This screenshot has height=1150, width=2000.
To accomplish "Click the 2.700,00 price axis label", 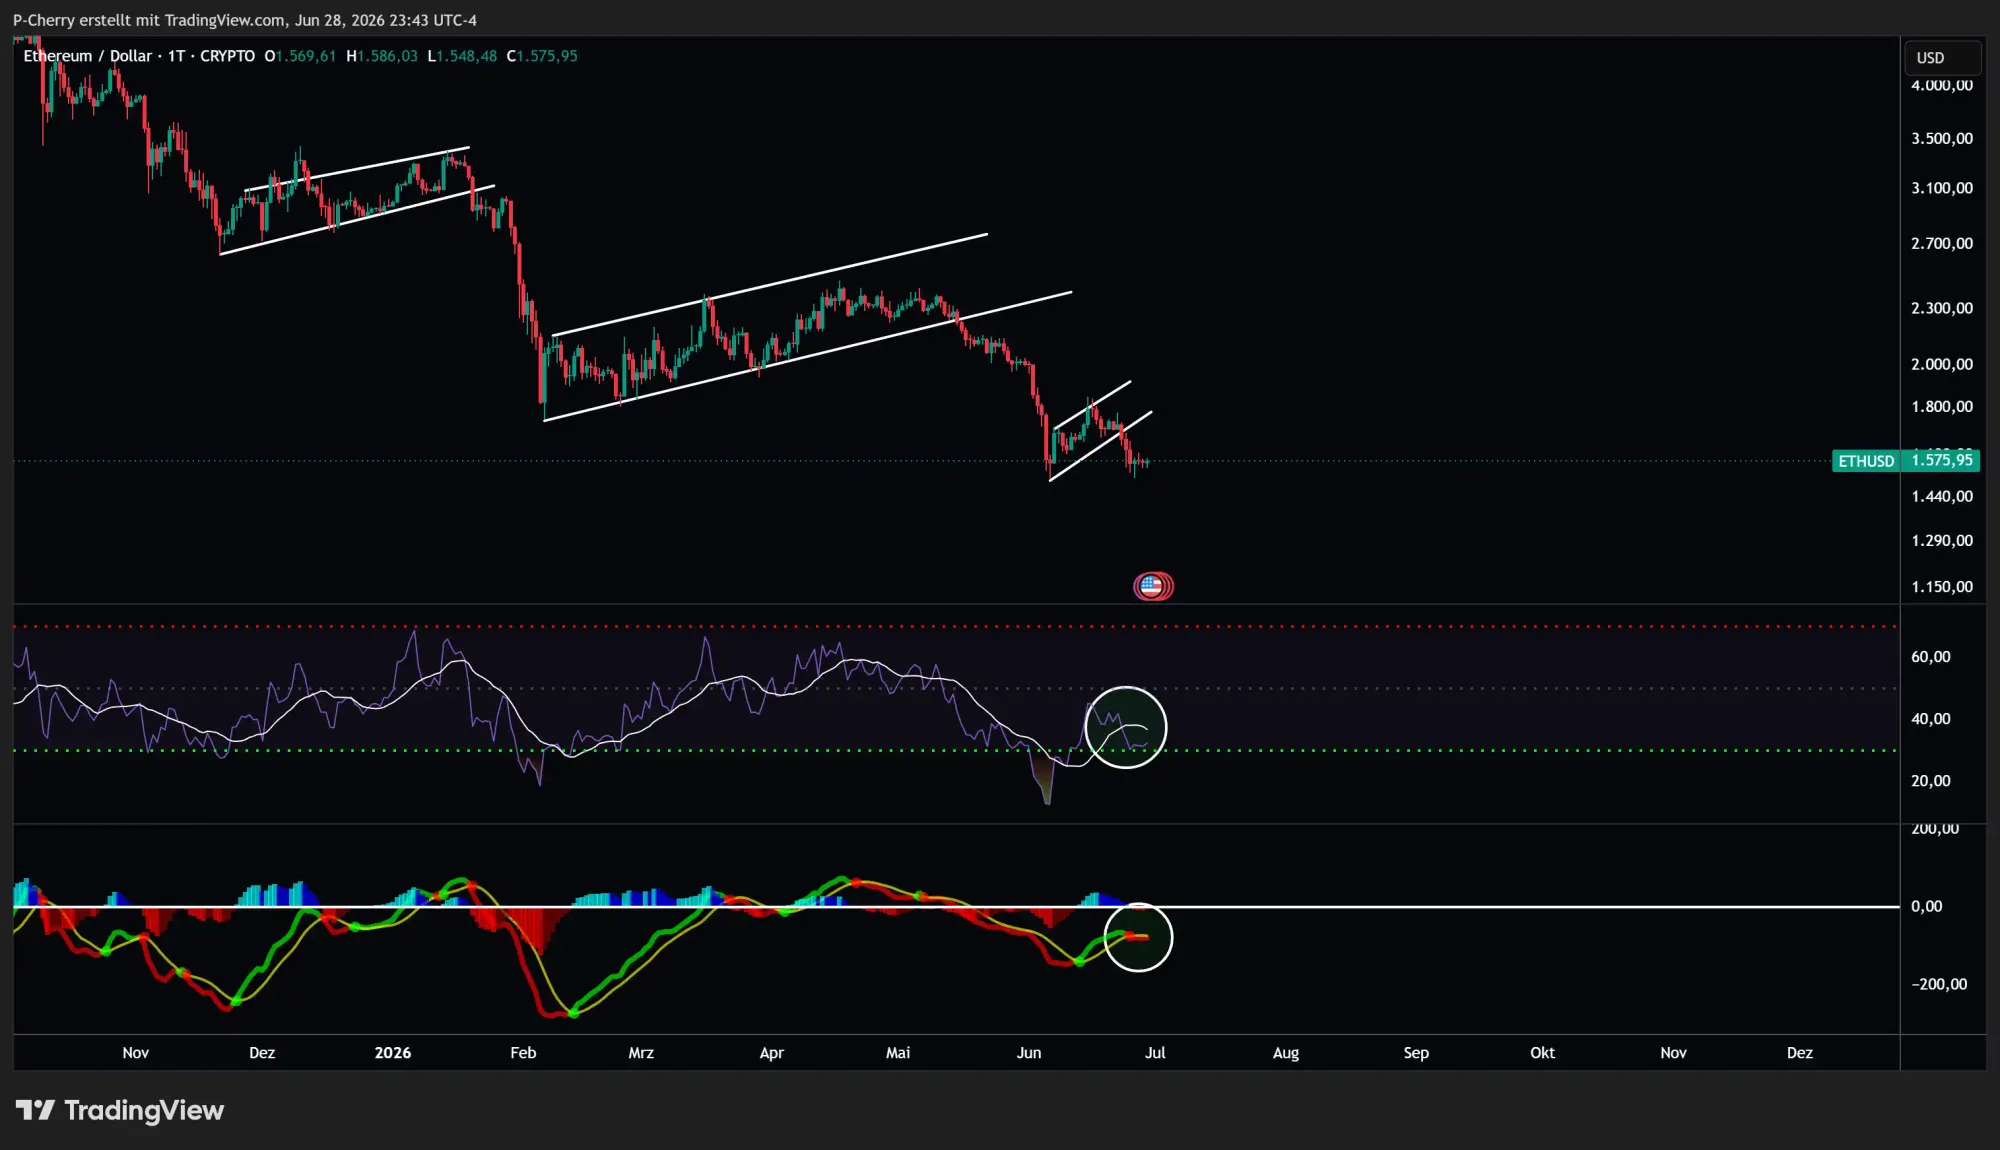I will click(x=1942, y=244).
